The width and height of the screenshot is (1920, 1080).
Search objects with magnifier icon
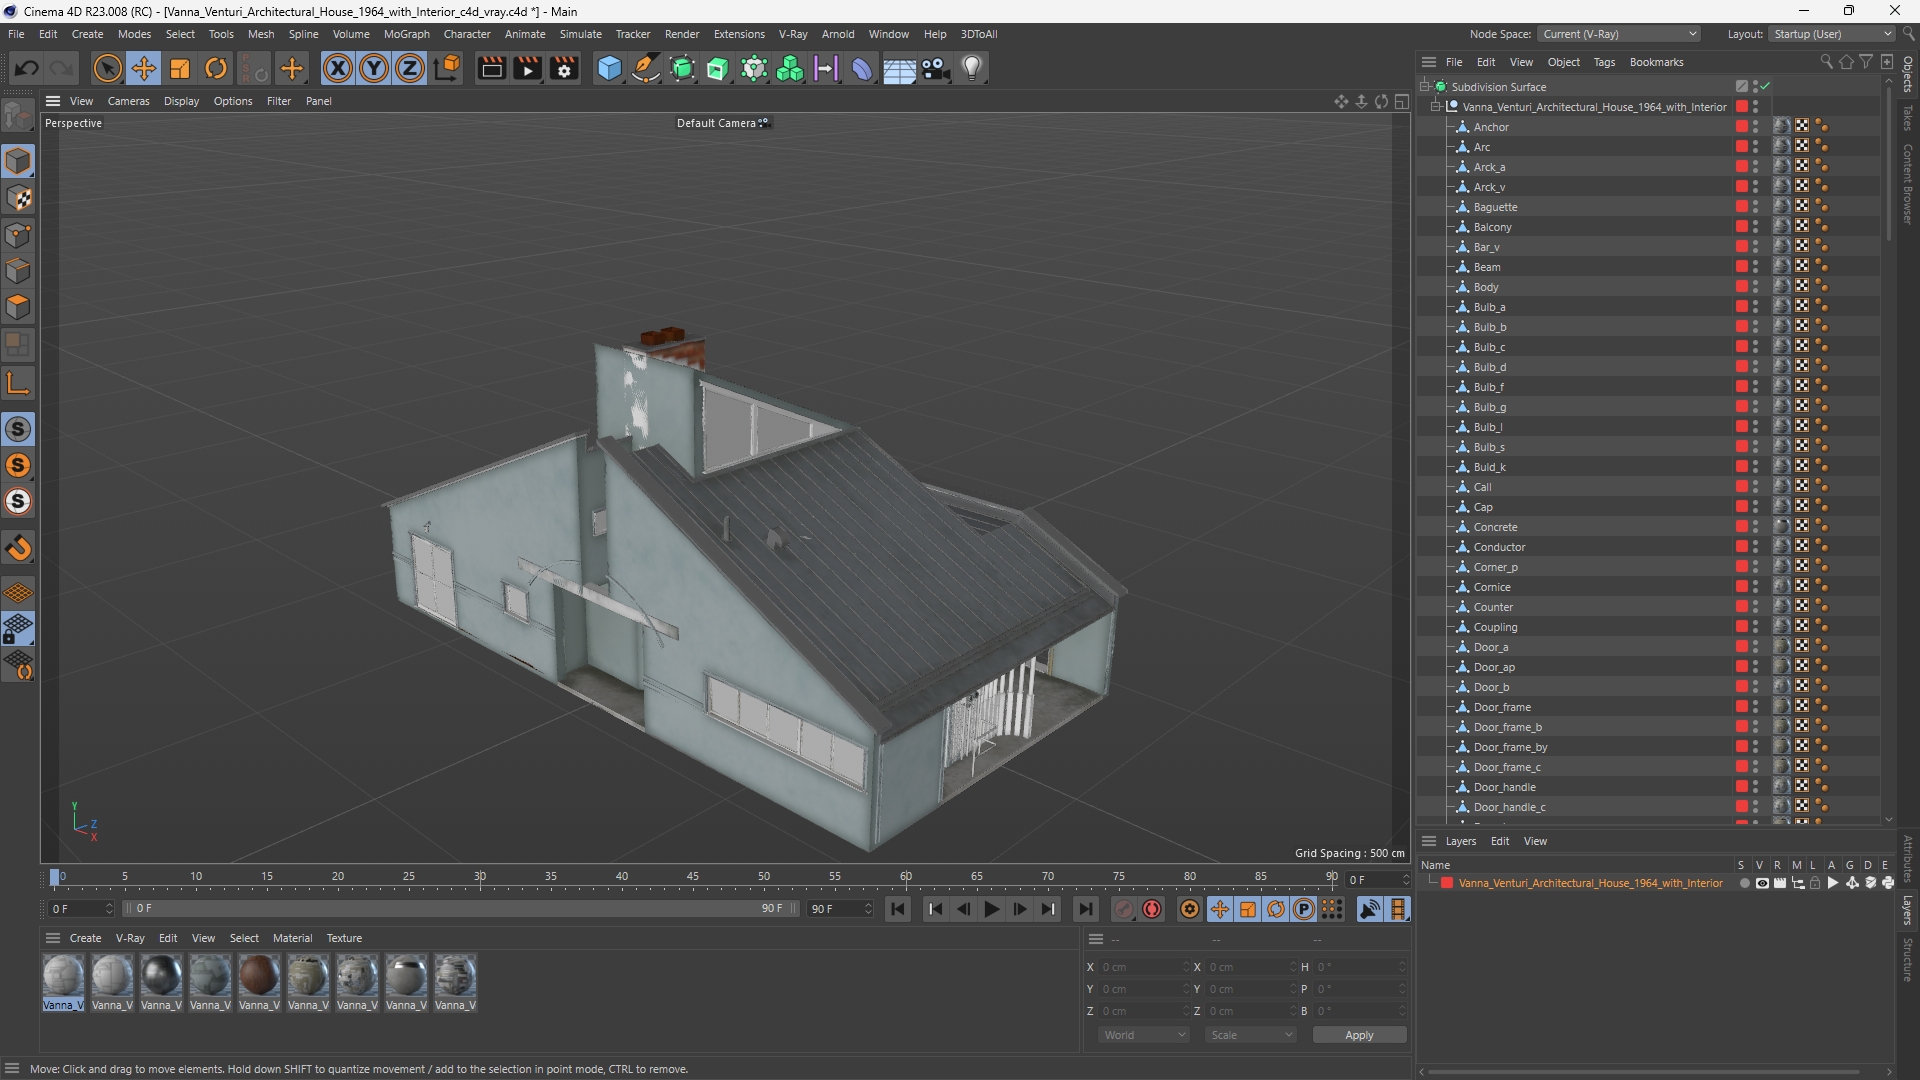tap(1826, 62)
